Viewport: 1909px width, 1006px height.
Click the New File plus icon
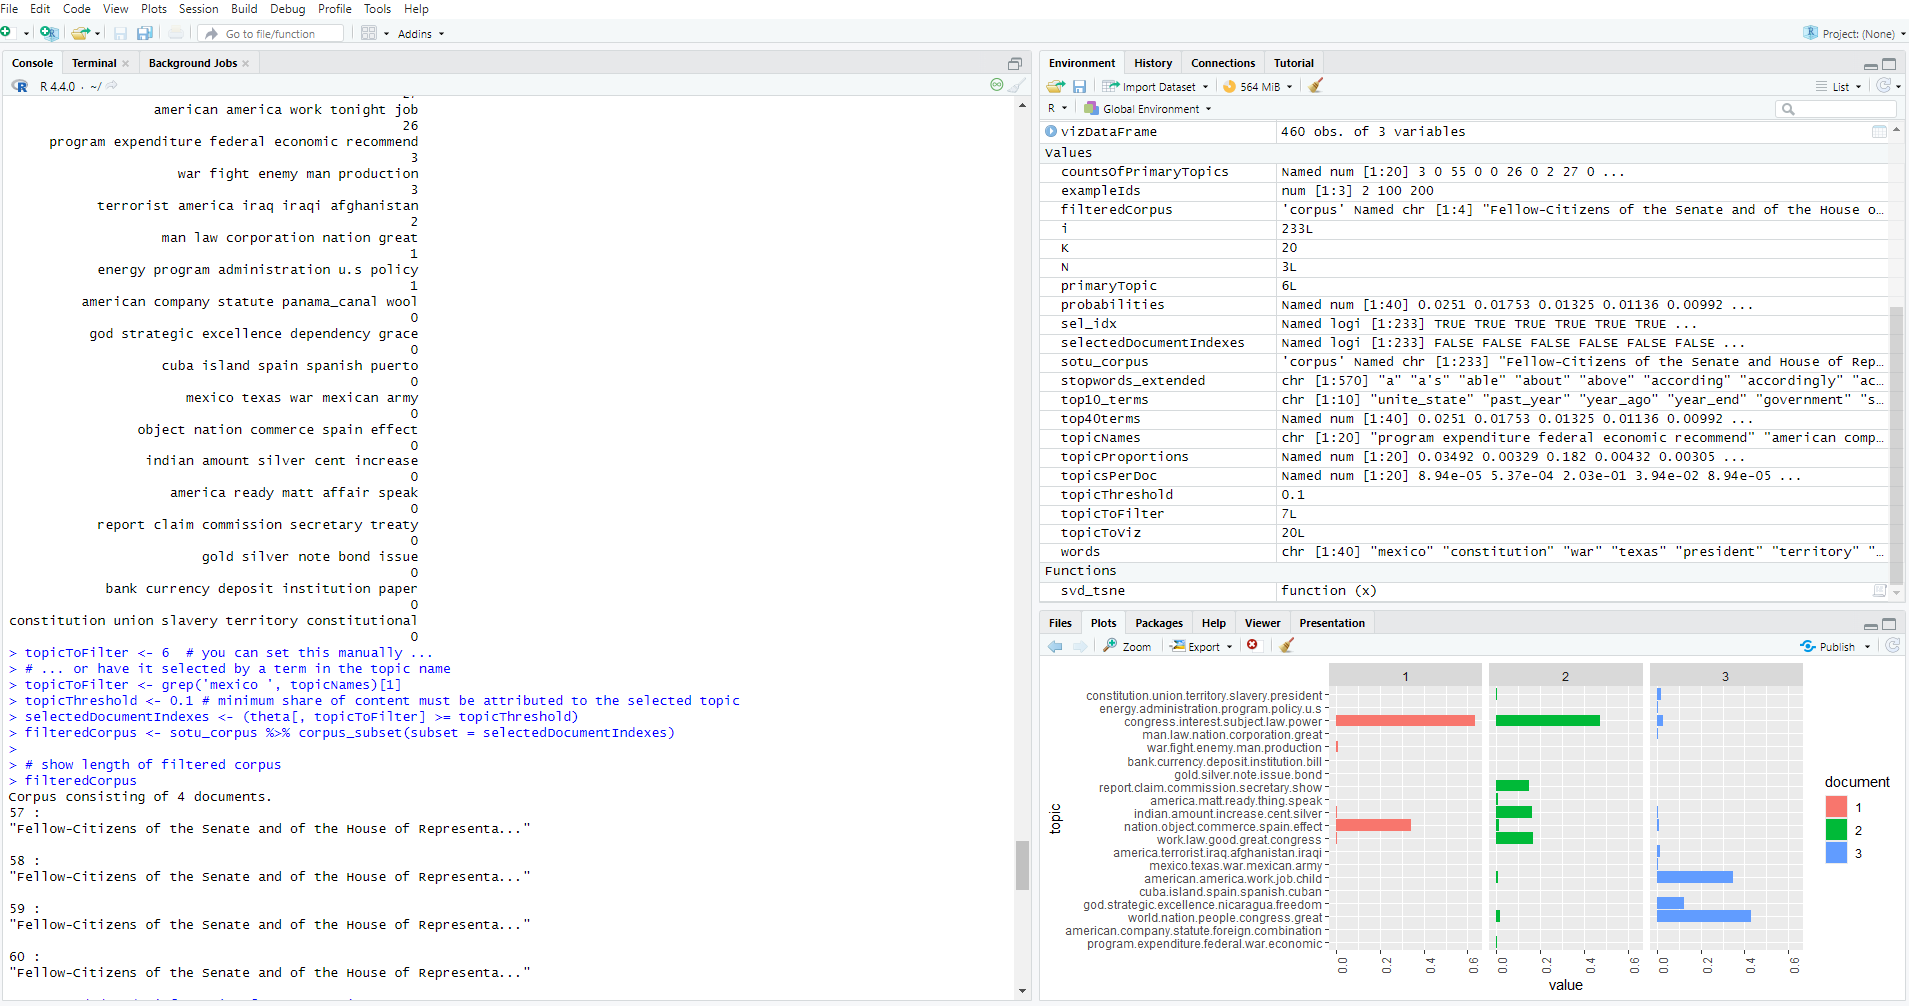click(6, 33)
